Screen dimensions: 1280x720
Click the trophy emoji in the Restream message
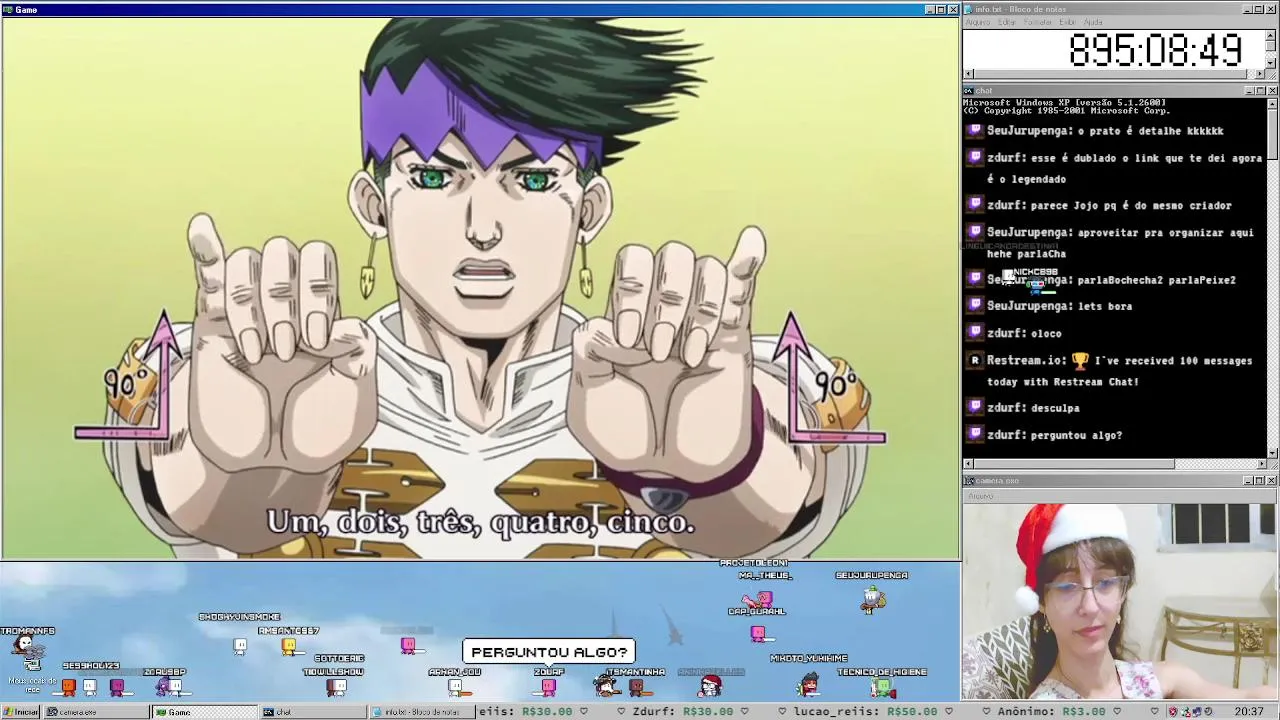(x=1080, y=360)
